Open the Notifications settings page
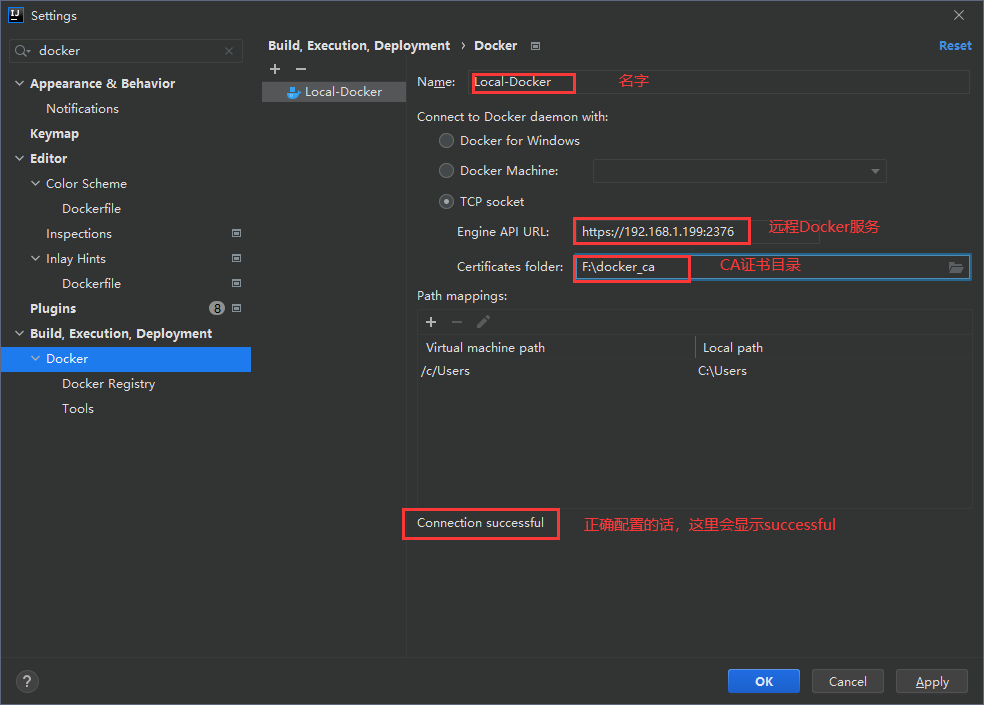This screenshot has height=705, width=984. pyautogui.click(x=82, y=109)
